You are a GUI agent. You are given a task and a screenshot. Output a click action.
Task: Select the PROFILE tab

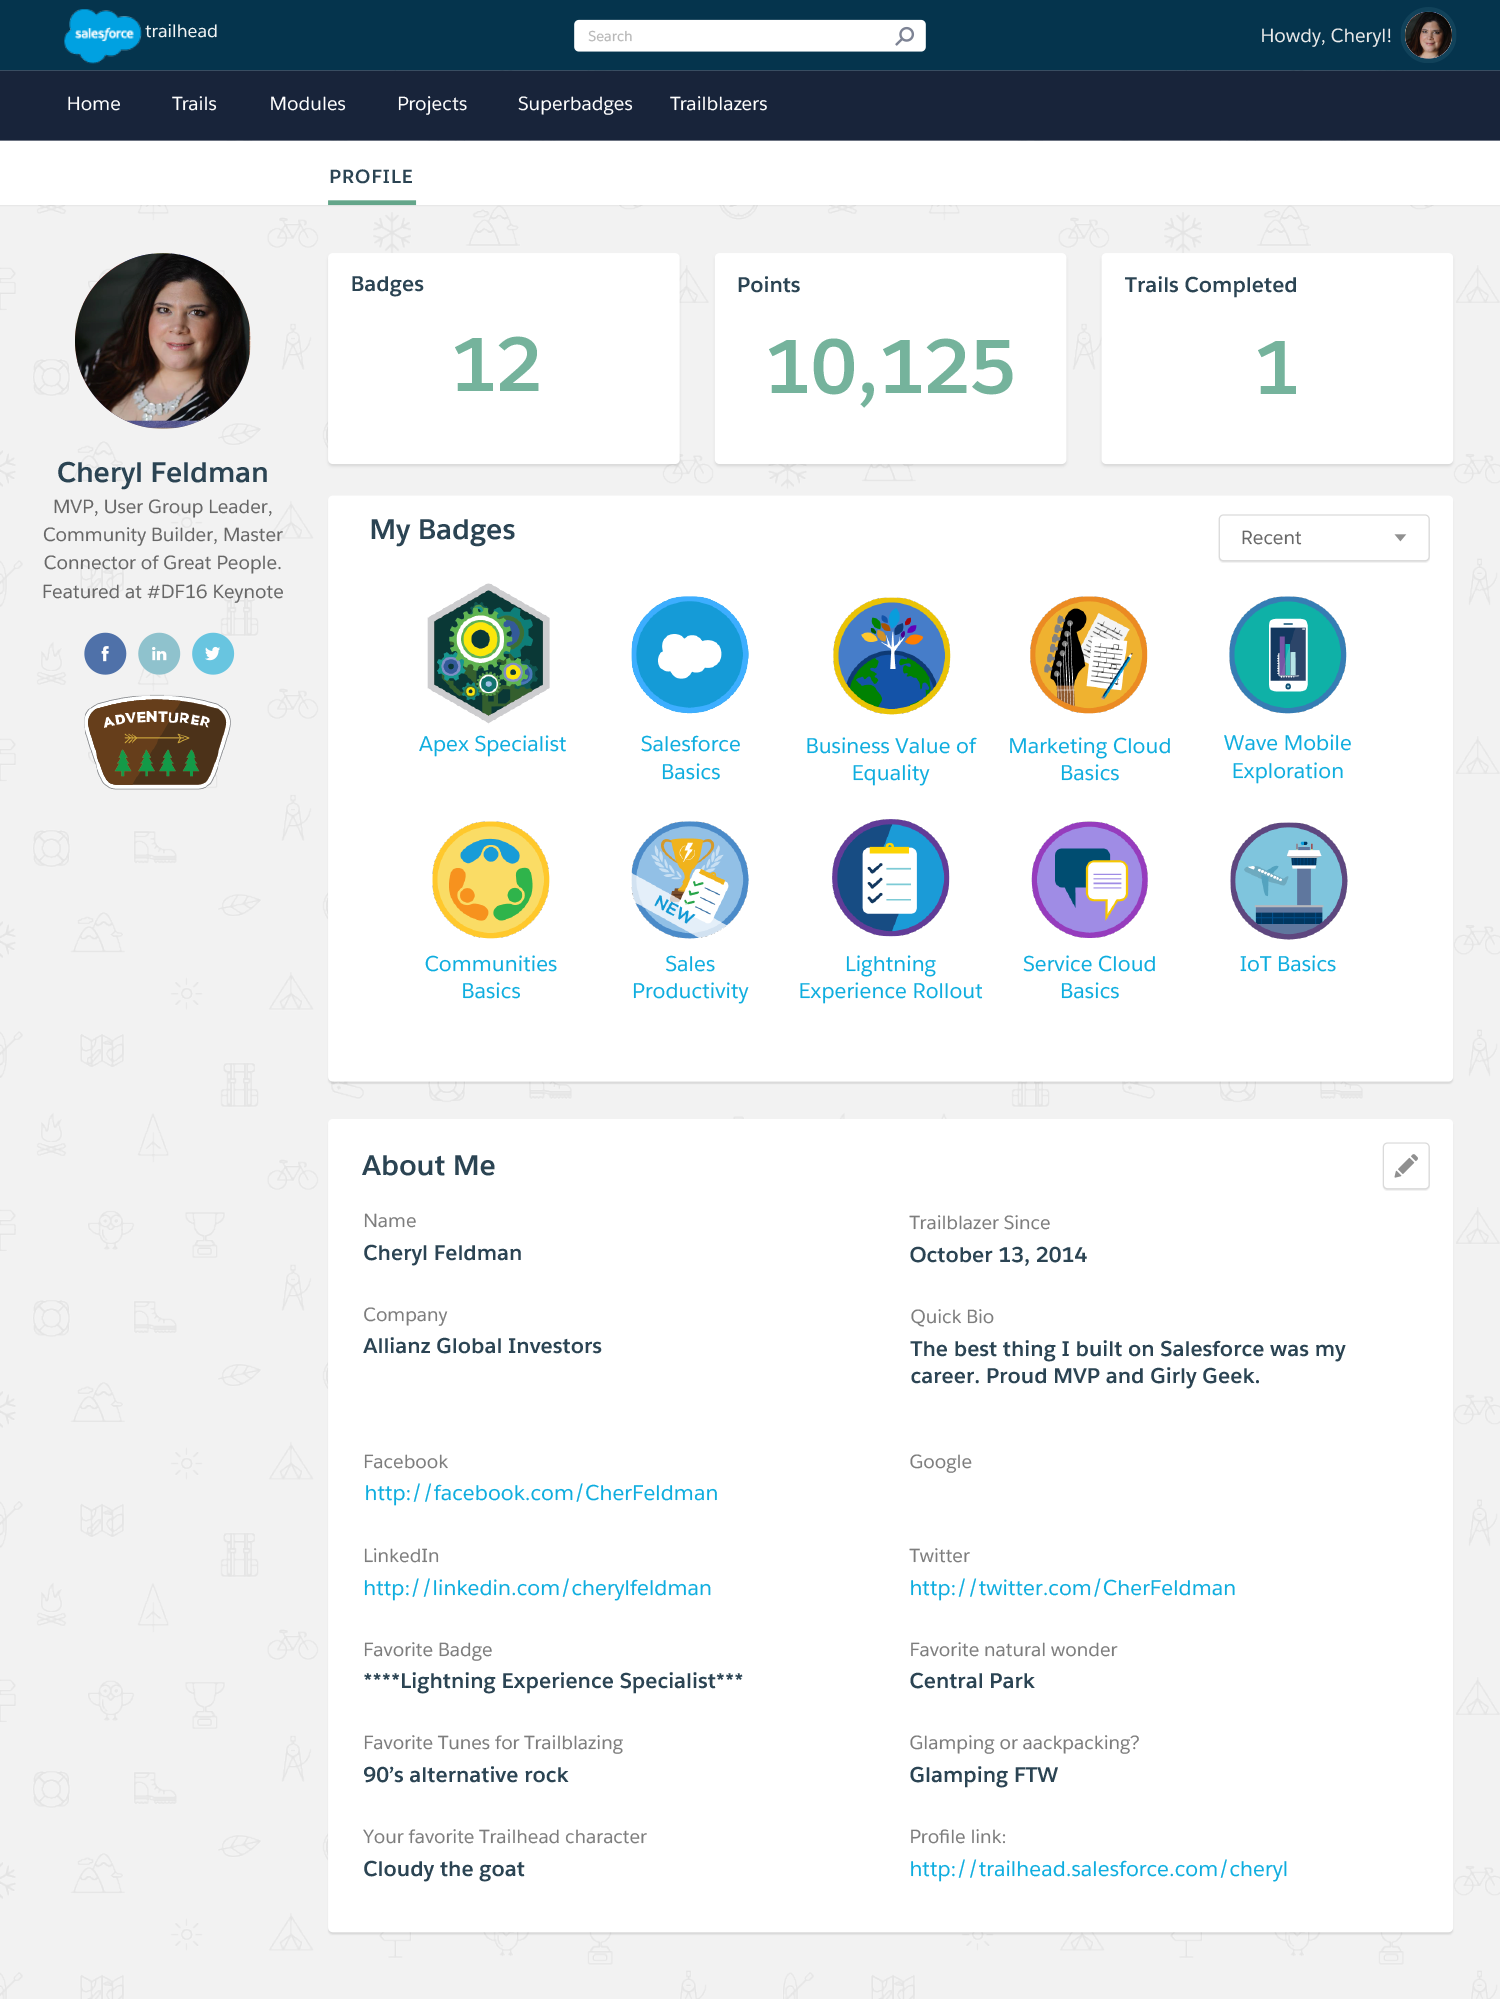tap(371, 177)
